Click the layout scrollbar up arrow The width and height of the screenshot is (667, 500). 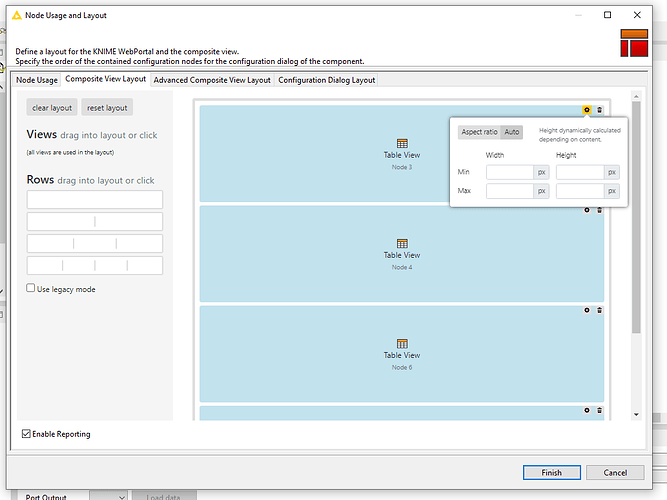[636, 97]
